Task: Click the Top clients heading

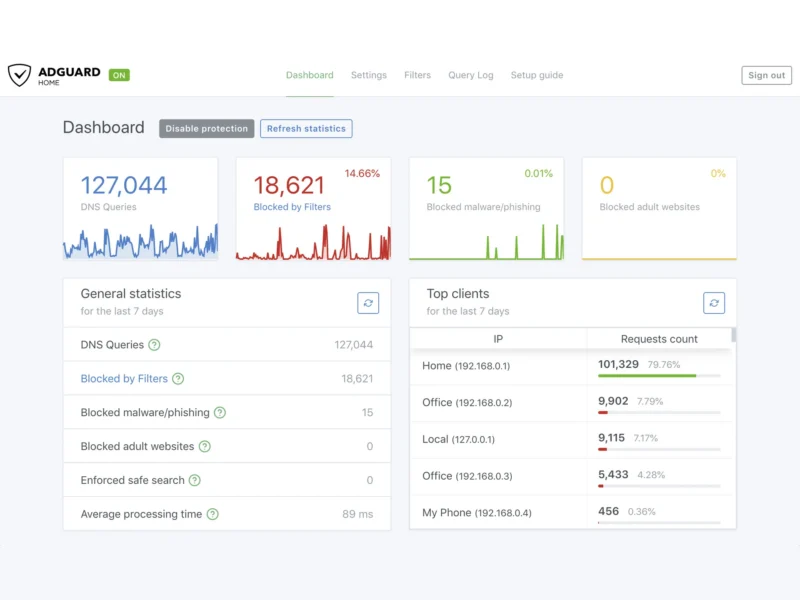Action: pos(458,293)
